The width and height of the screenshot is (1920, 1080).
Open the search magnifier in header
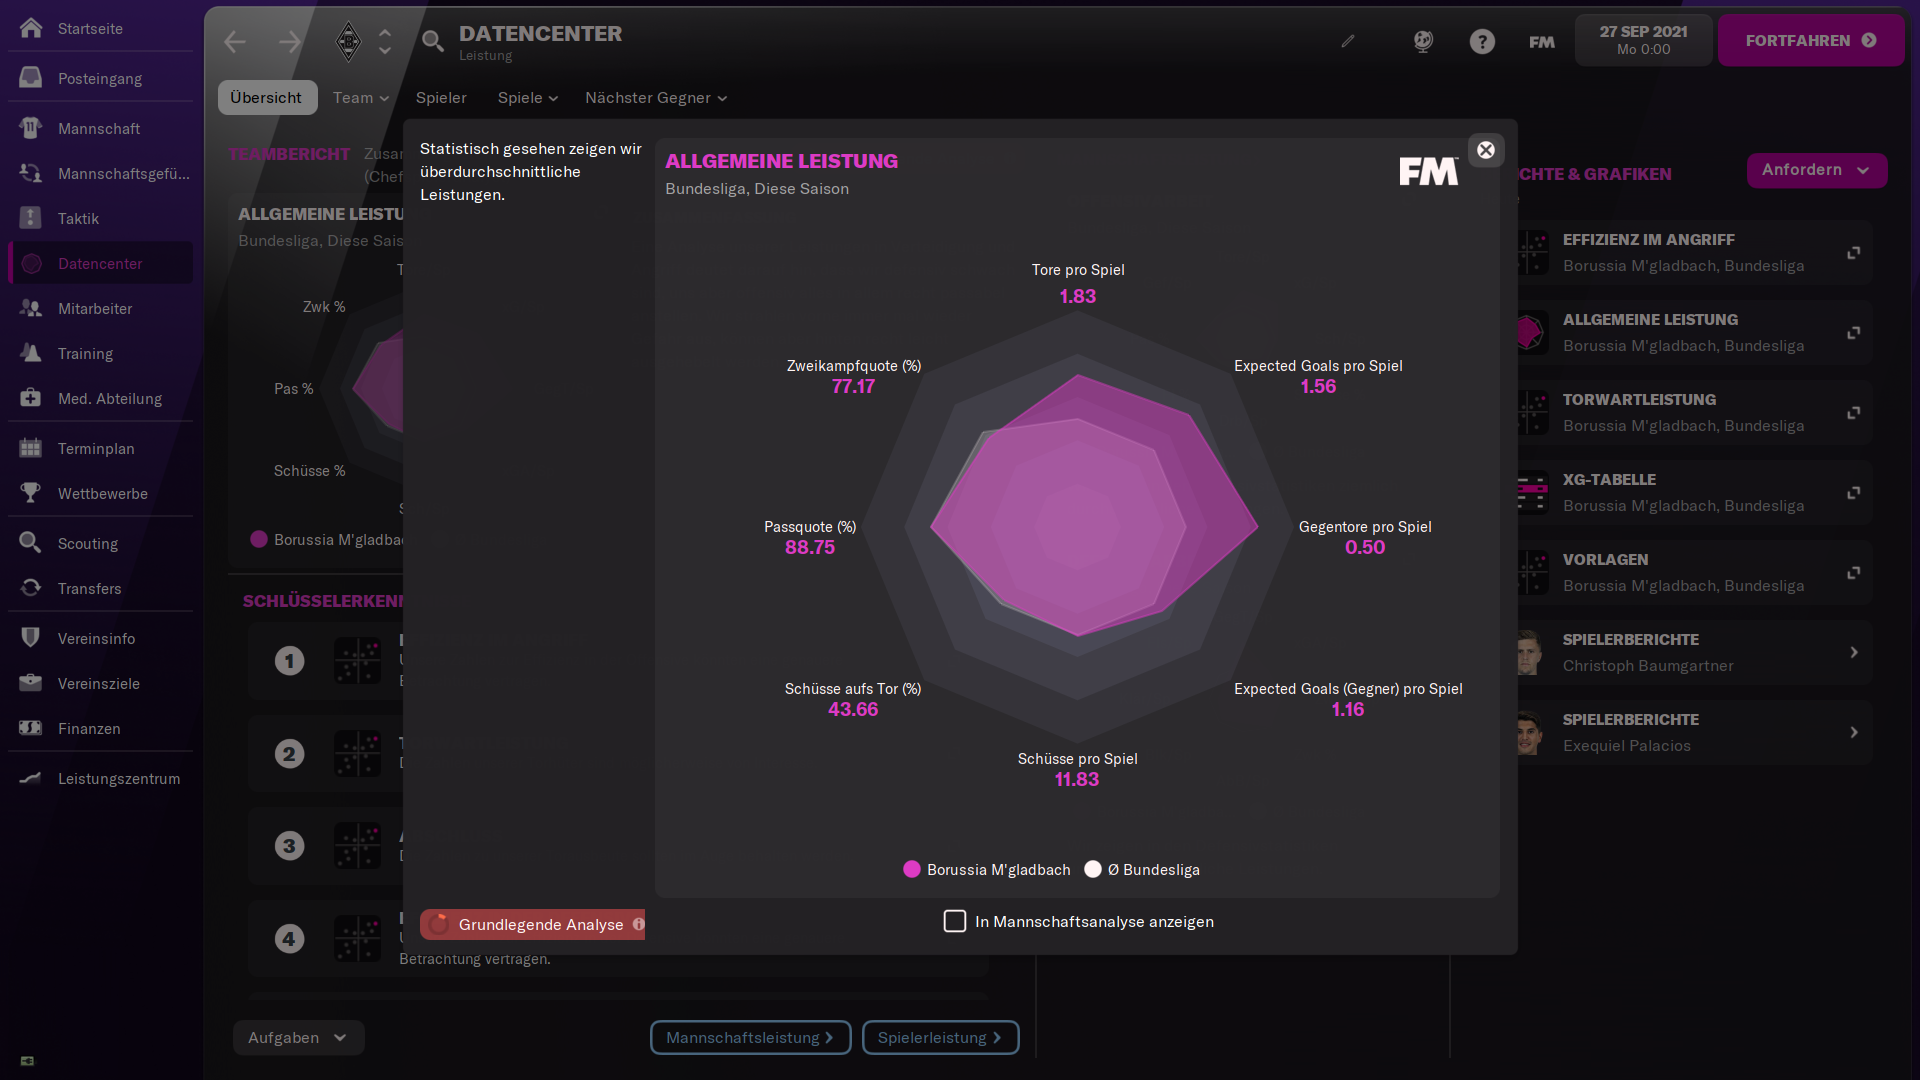click(432, 41)
